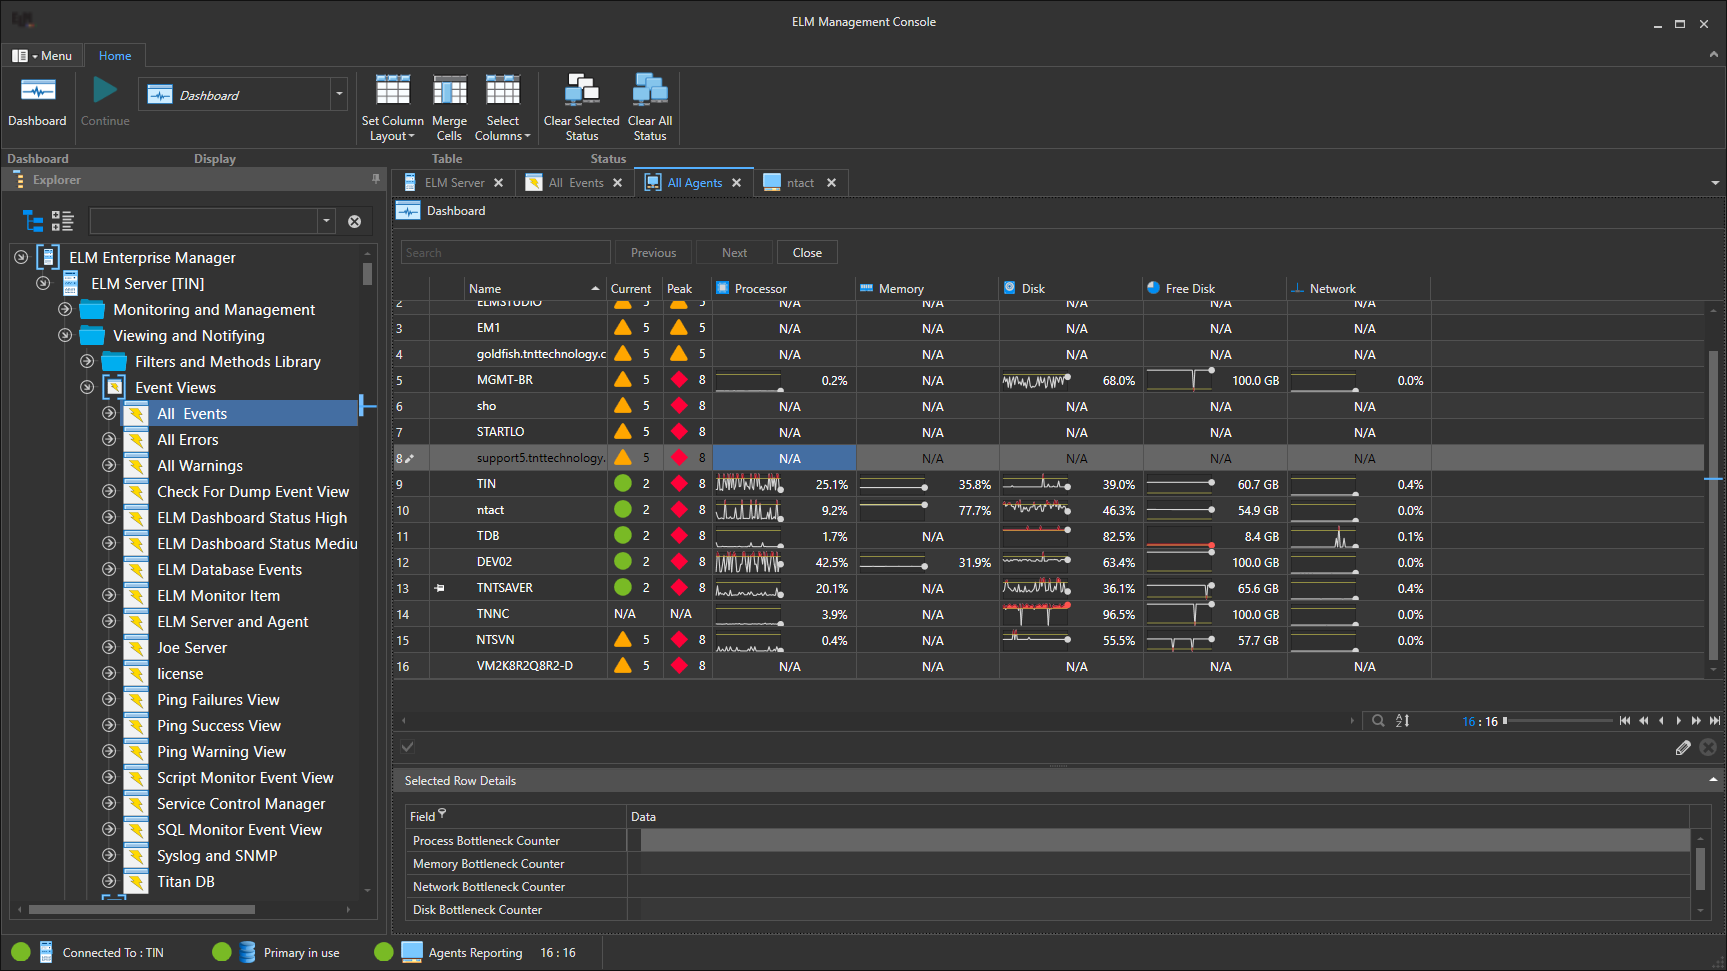Image resolution: width=1727 pixels, height=971 pixels.
Task: Click the Next search button
Action: [735, 253]
